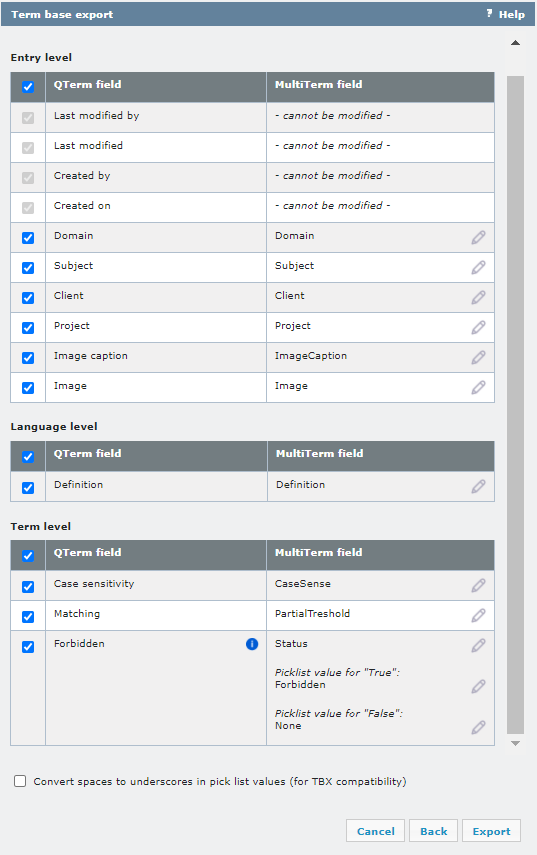Image resolution: width=537 pixels, height=855 pixels.
Task: Uncheck the Definition field checkbox
Action: pos(28,487)
